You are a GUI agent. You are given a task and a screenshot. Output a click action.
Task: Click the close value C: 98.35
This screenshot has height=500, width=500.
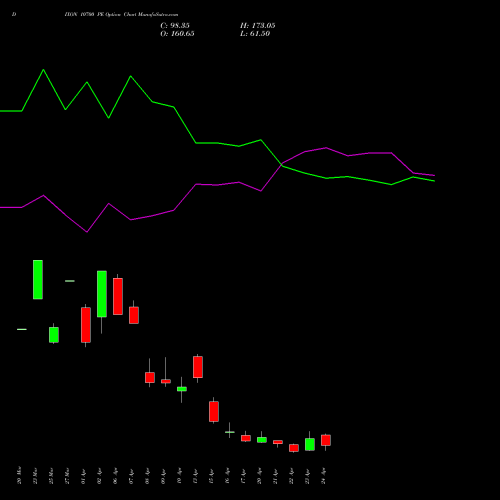point(175,26)
